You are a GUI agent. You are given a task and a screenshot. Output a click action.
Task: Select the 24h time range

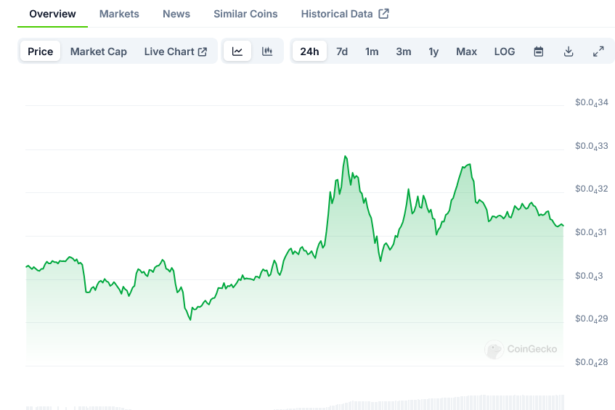coord(310,51)
